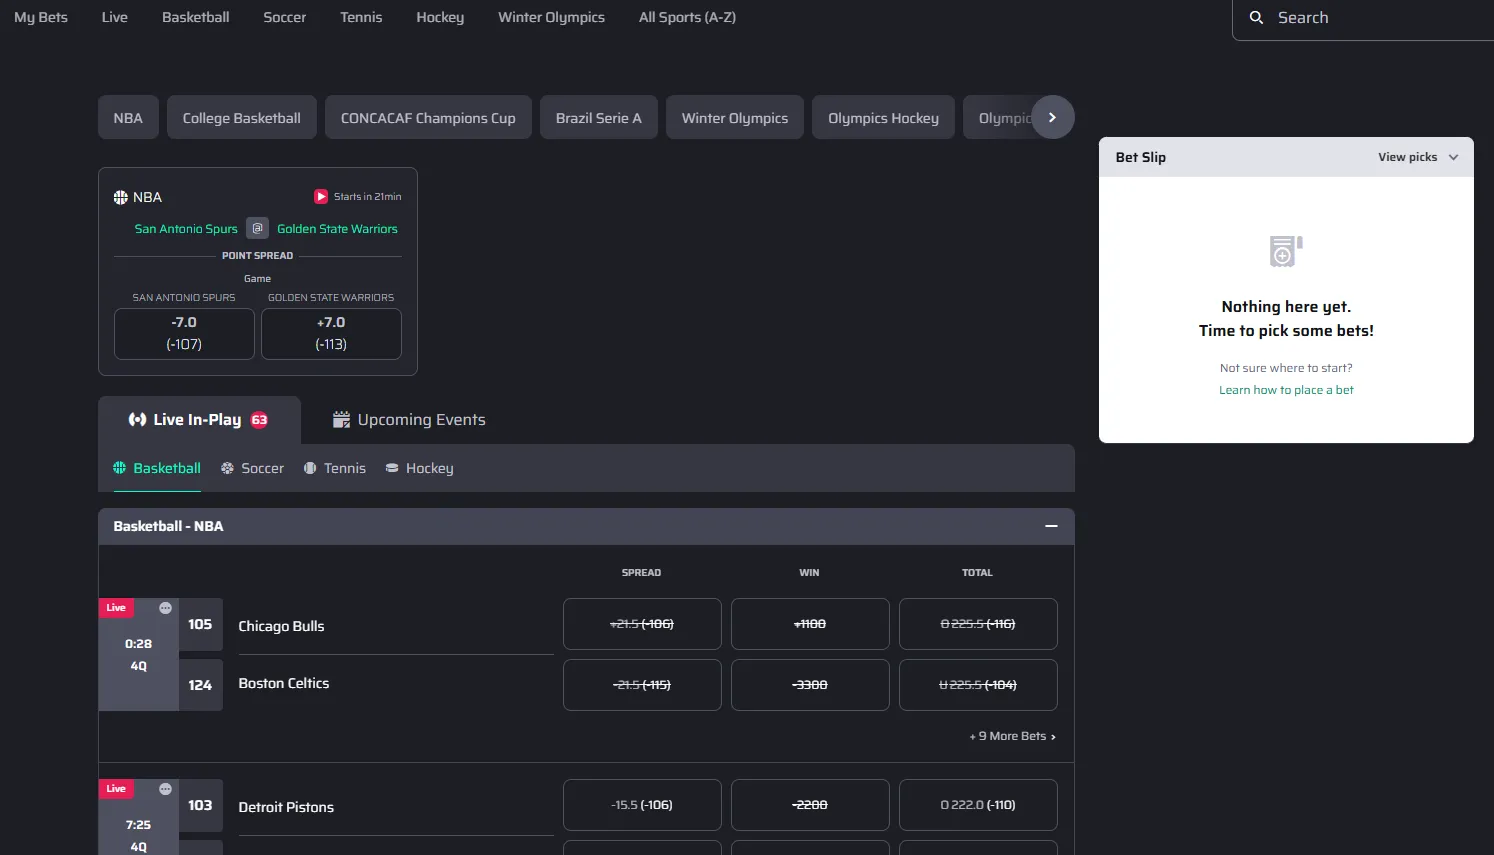Select the College Basketball chip
This screenshot has height=855, width=1494.
pos(242,118)
